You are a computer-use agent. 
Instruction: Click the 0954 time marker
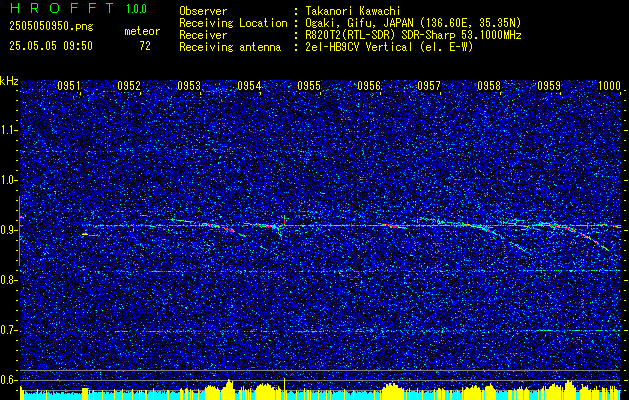(249, 86)
